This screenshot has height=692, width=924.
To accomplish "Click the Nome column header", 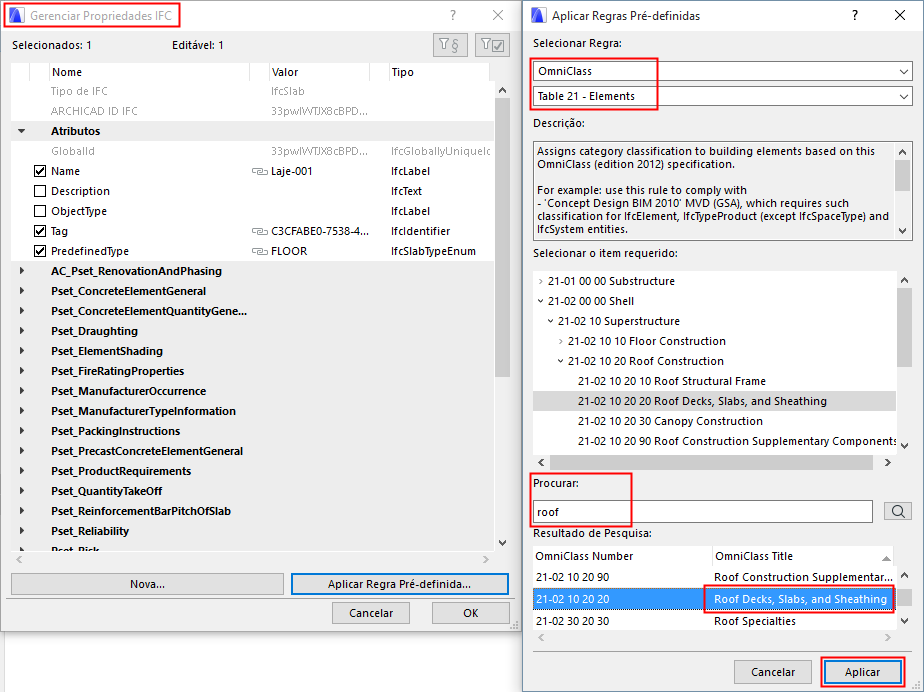I will click(x=150, y=73).
